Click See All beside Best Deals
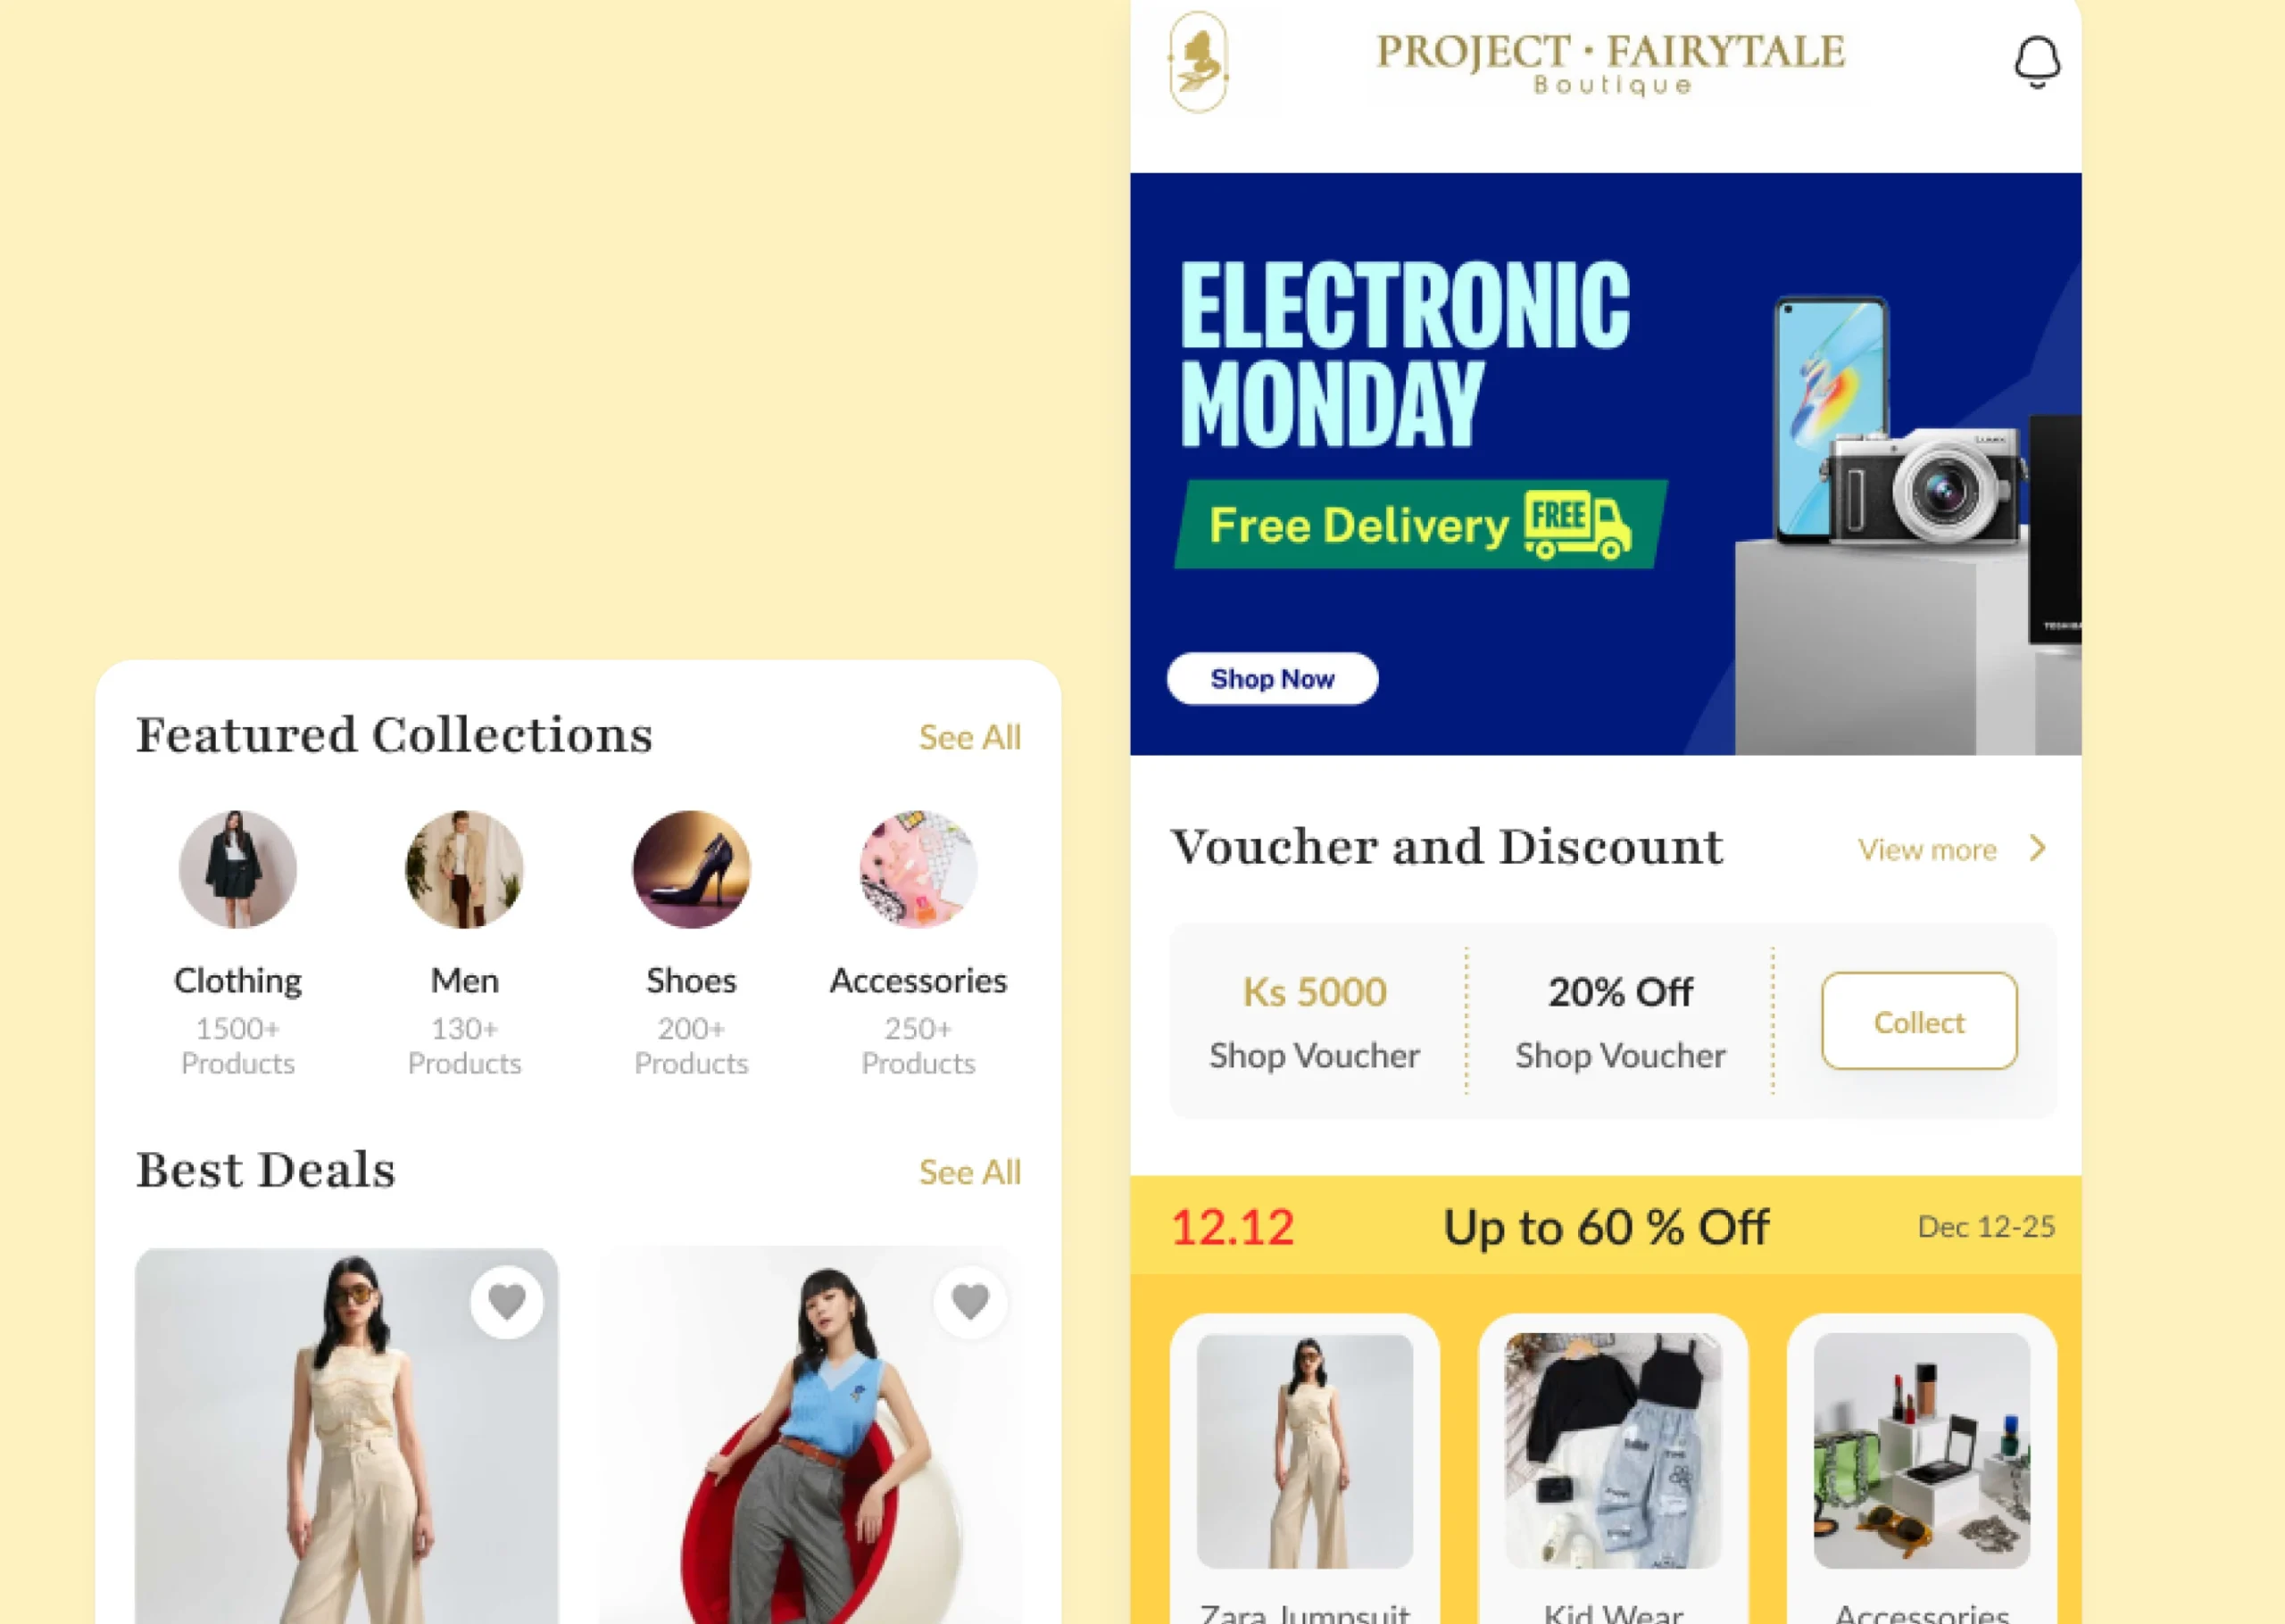2285x1624 pixels. tap(970, 1172)
